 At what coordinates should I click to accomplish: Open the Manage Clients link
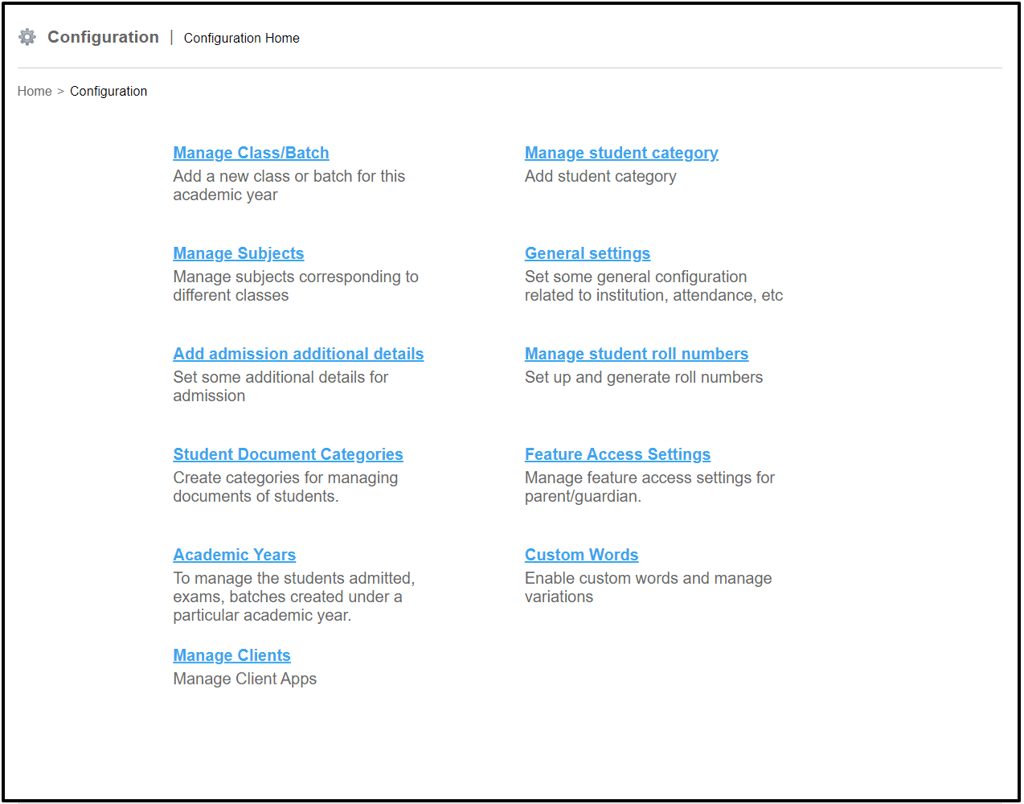(x=232, y=656)
